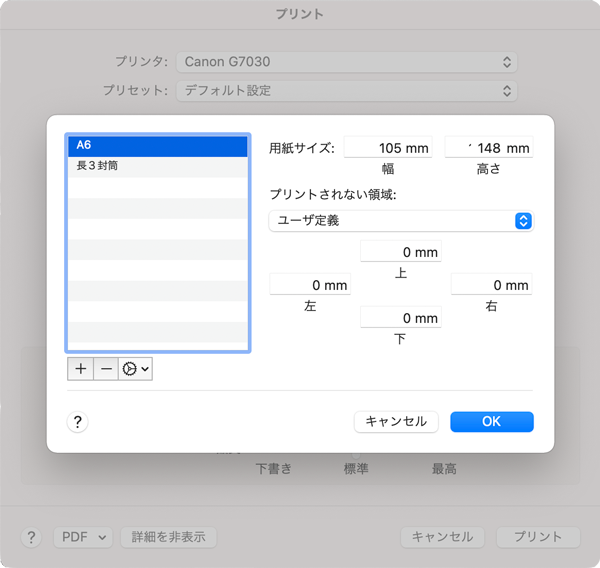Click the 詳細を非表示 button
Screen dimensions: 600x568
pos(169,537)
